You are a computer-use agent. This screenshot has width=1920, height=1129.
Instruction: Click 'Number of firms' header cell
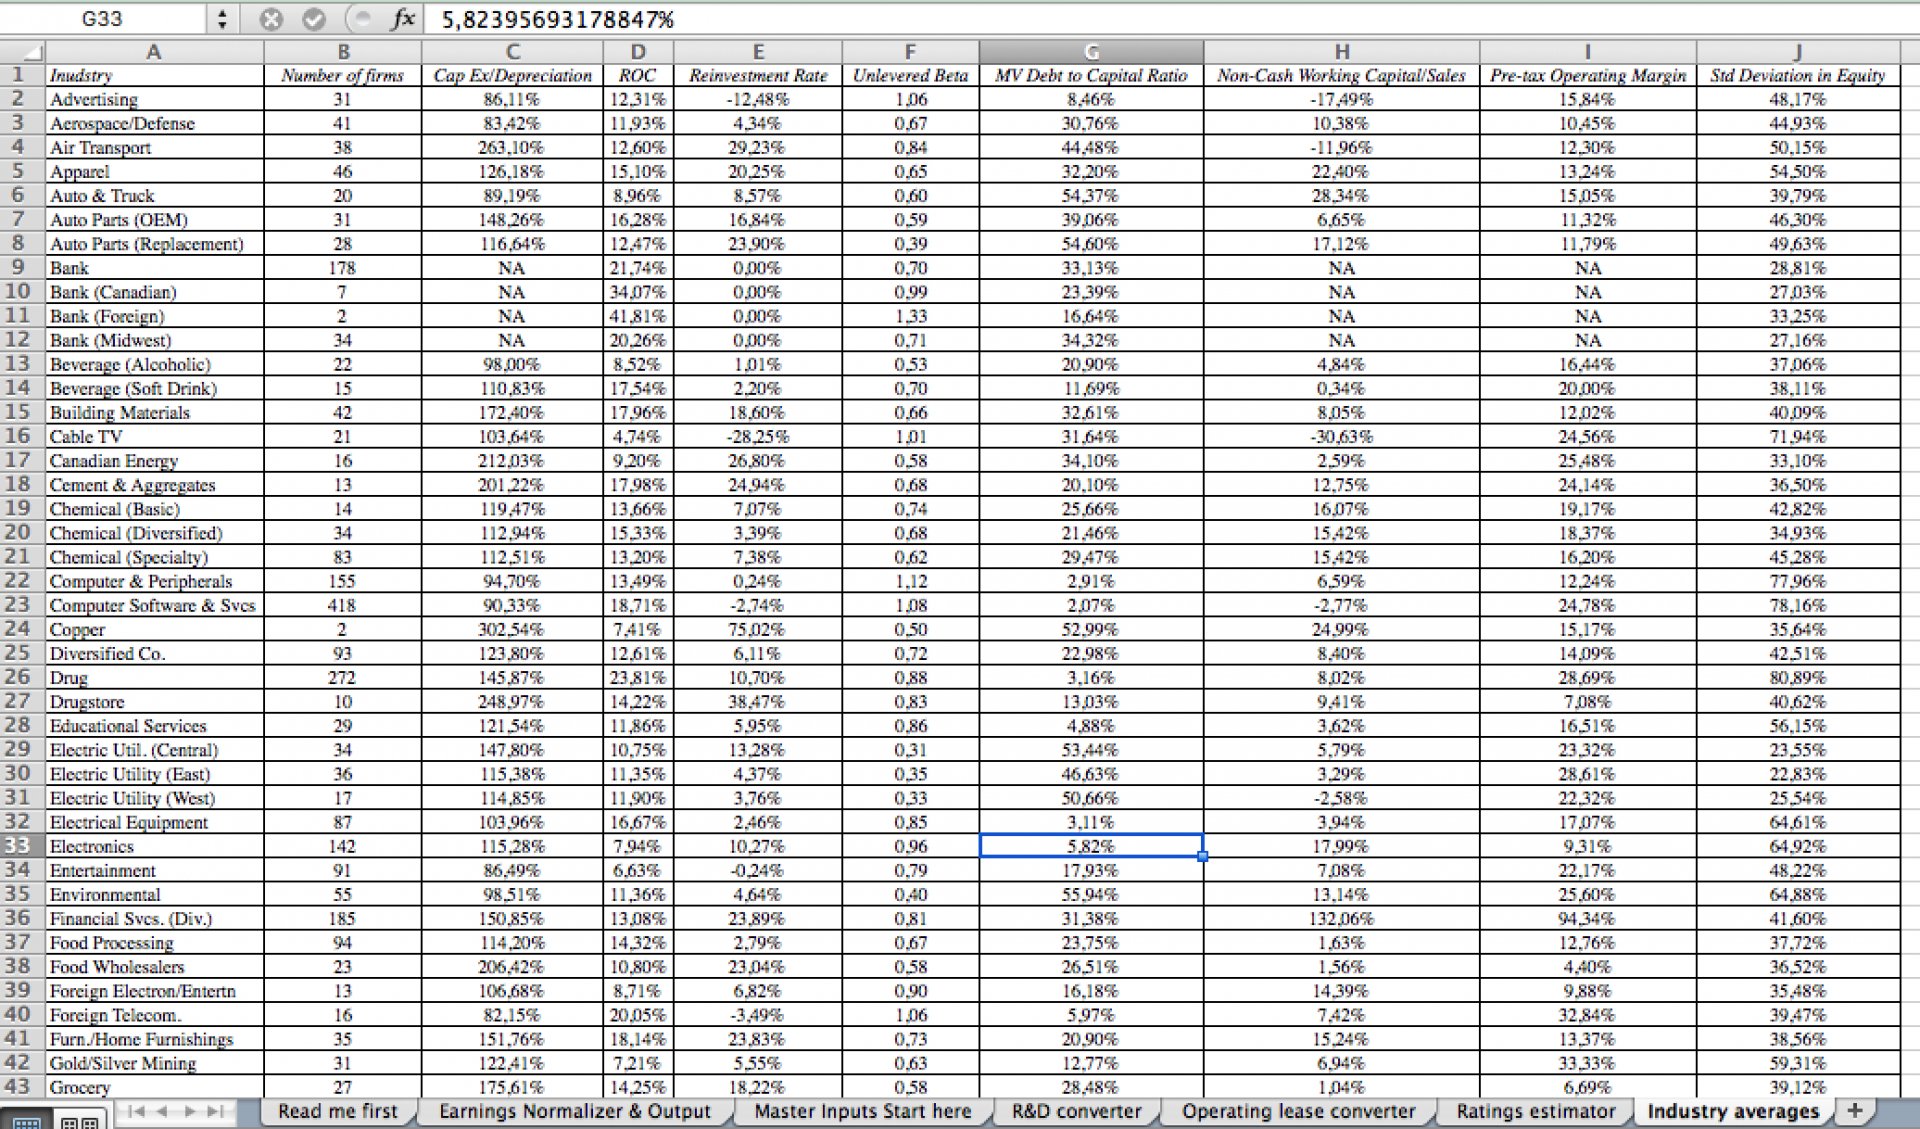click(x=342, y=75)
